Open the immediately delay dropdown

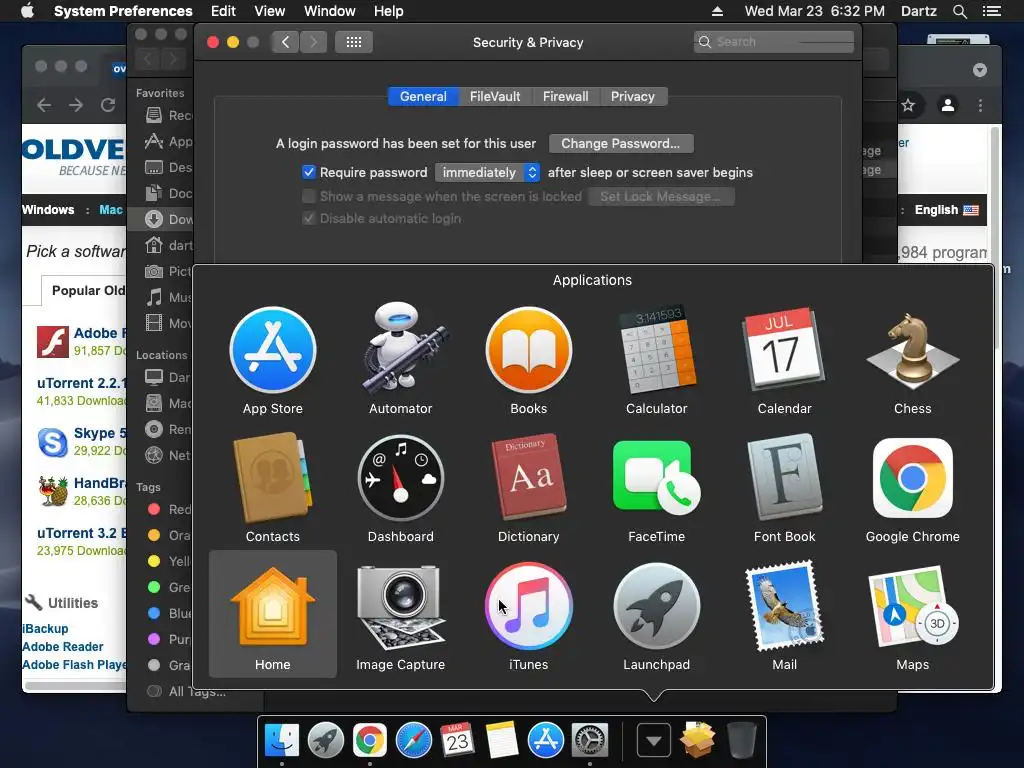coord(487,172)
